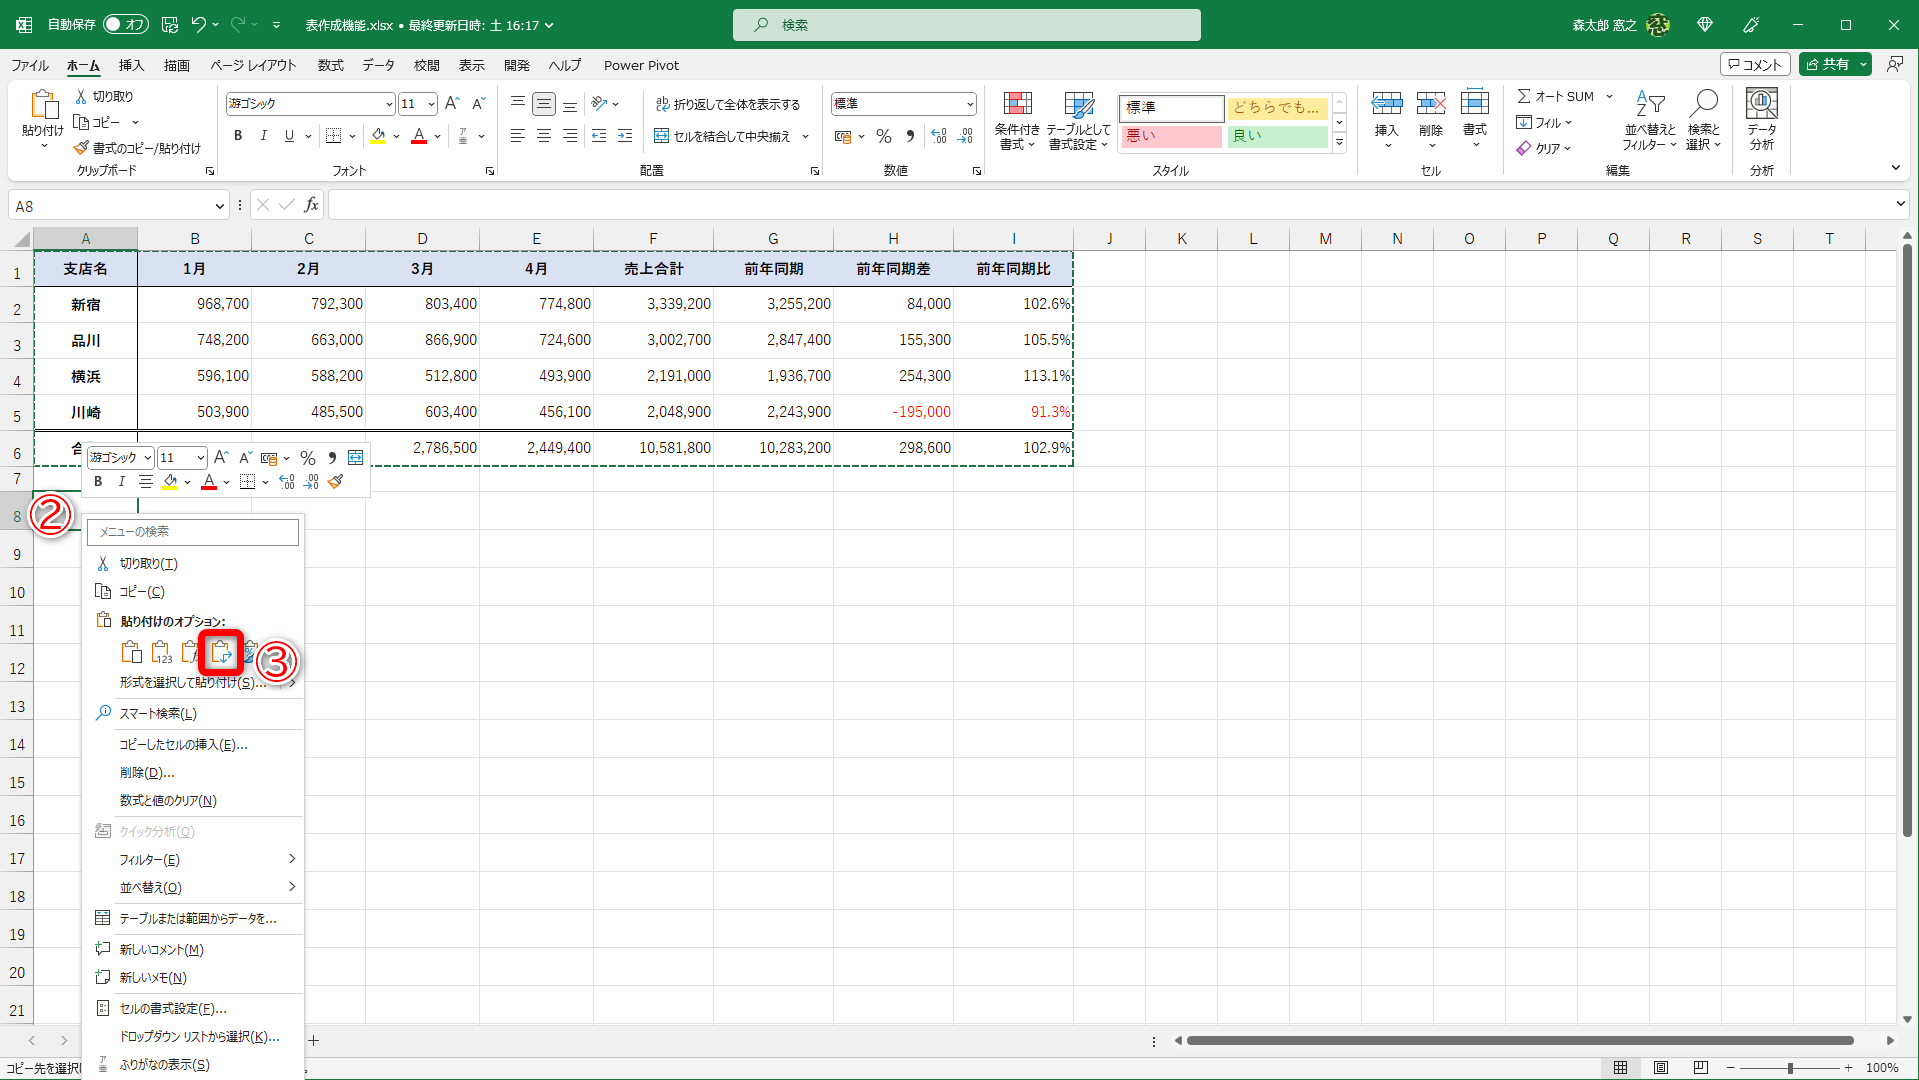1919x1080 pixels.
Task: Toggle ribbon middle vertical alignment
Action: [x=544, y=104]
